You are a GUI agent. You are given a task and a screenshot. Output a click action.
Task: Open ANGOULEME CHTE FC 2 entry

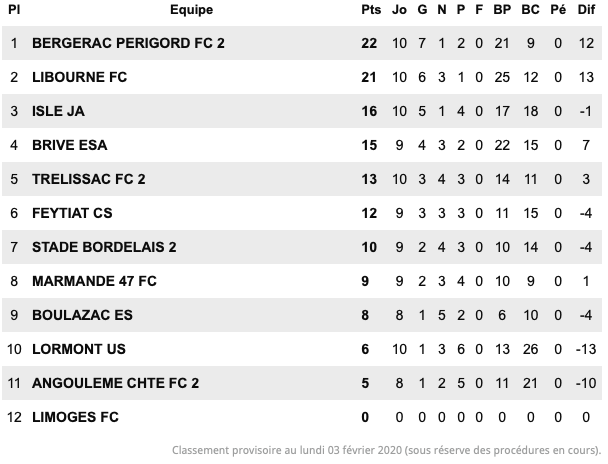click(x=116, y=383)
